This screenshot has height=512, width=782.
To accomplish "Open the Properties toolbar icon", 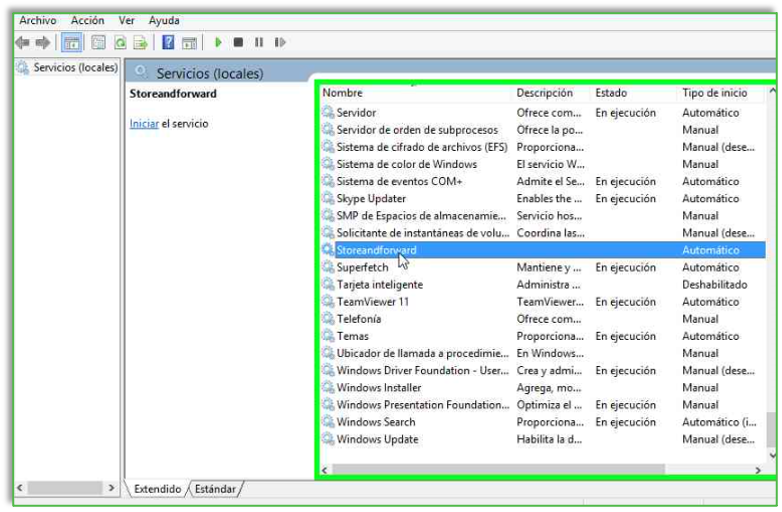I will click(98, 43).
